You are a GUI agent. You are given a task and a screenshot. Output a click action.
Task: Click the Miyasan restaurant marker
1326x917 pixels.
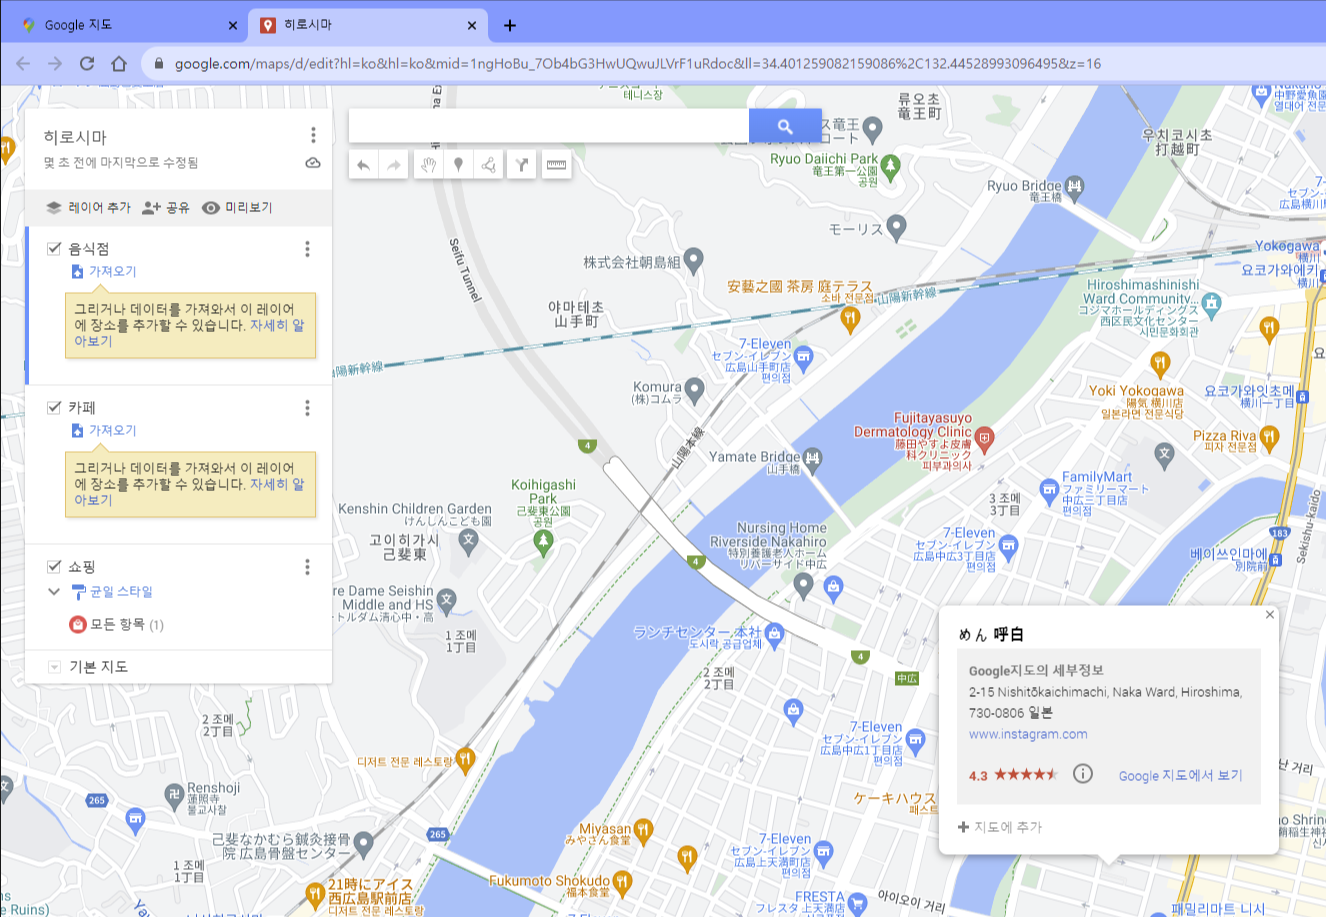pos(643,829)
